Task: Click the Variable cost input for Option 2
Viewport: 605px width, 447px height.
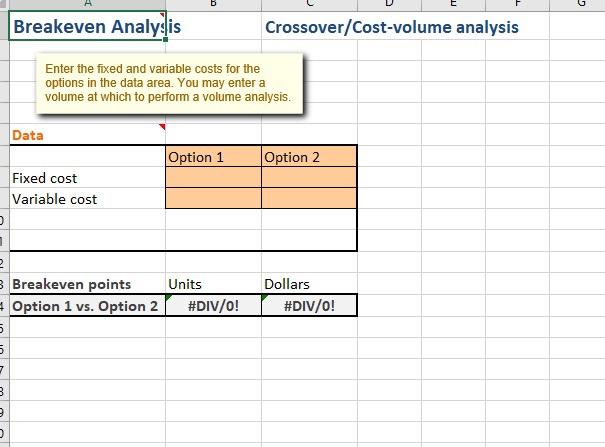Action: [309, 198]
